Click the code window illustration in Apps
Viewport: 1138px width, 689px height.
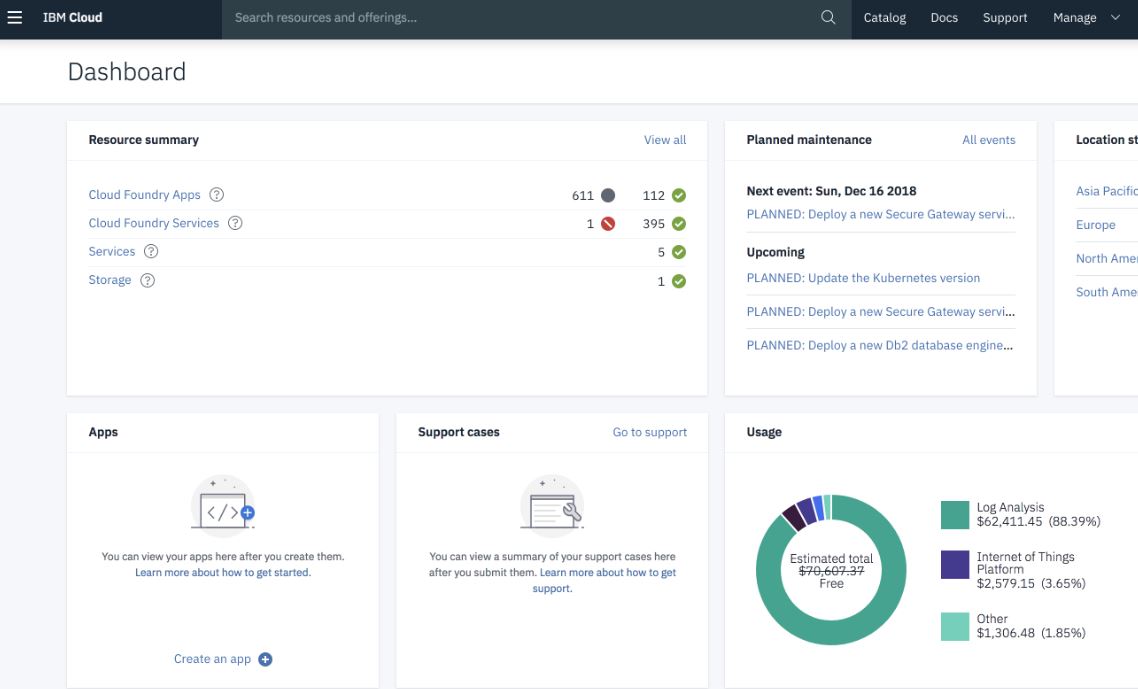tap(223, 506)
